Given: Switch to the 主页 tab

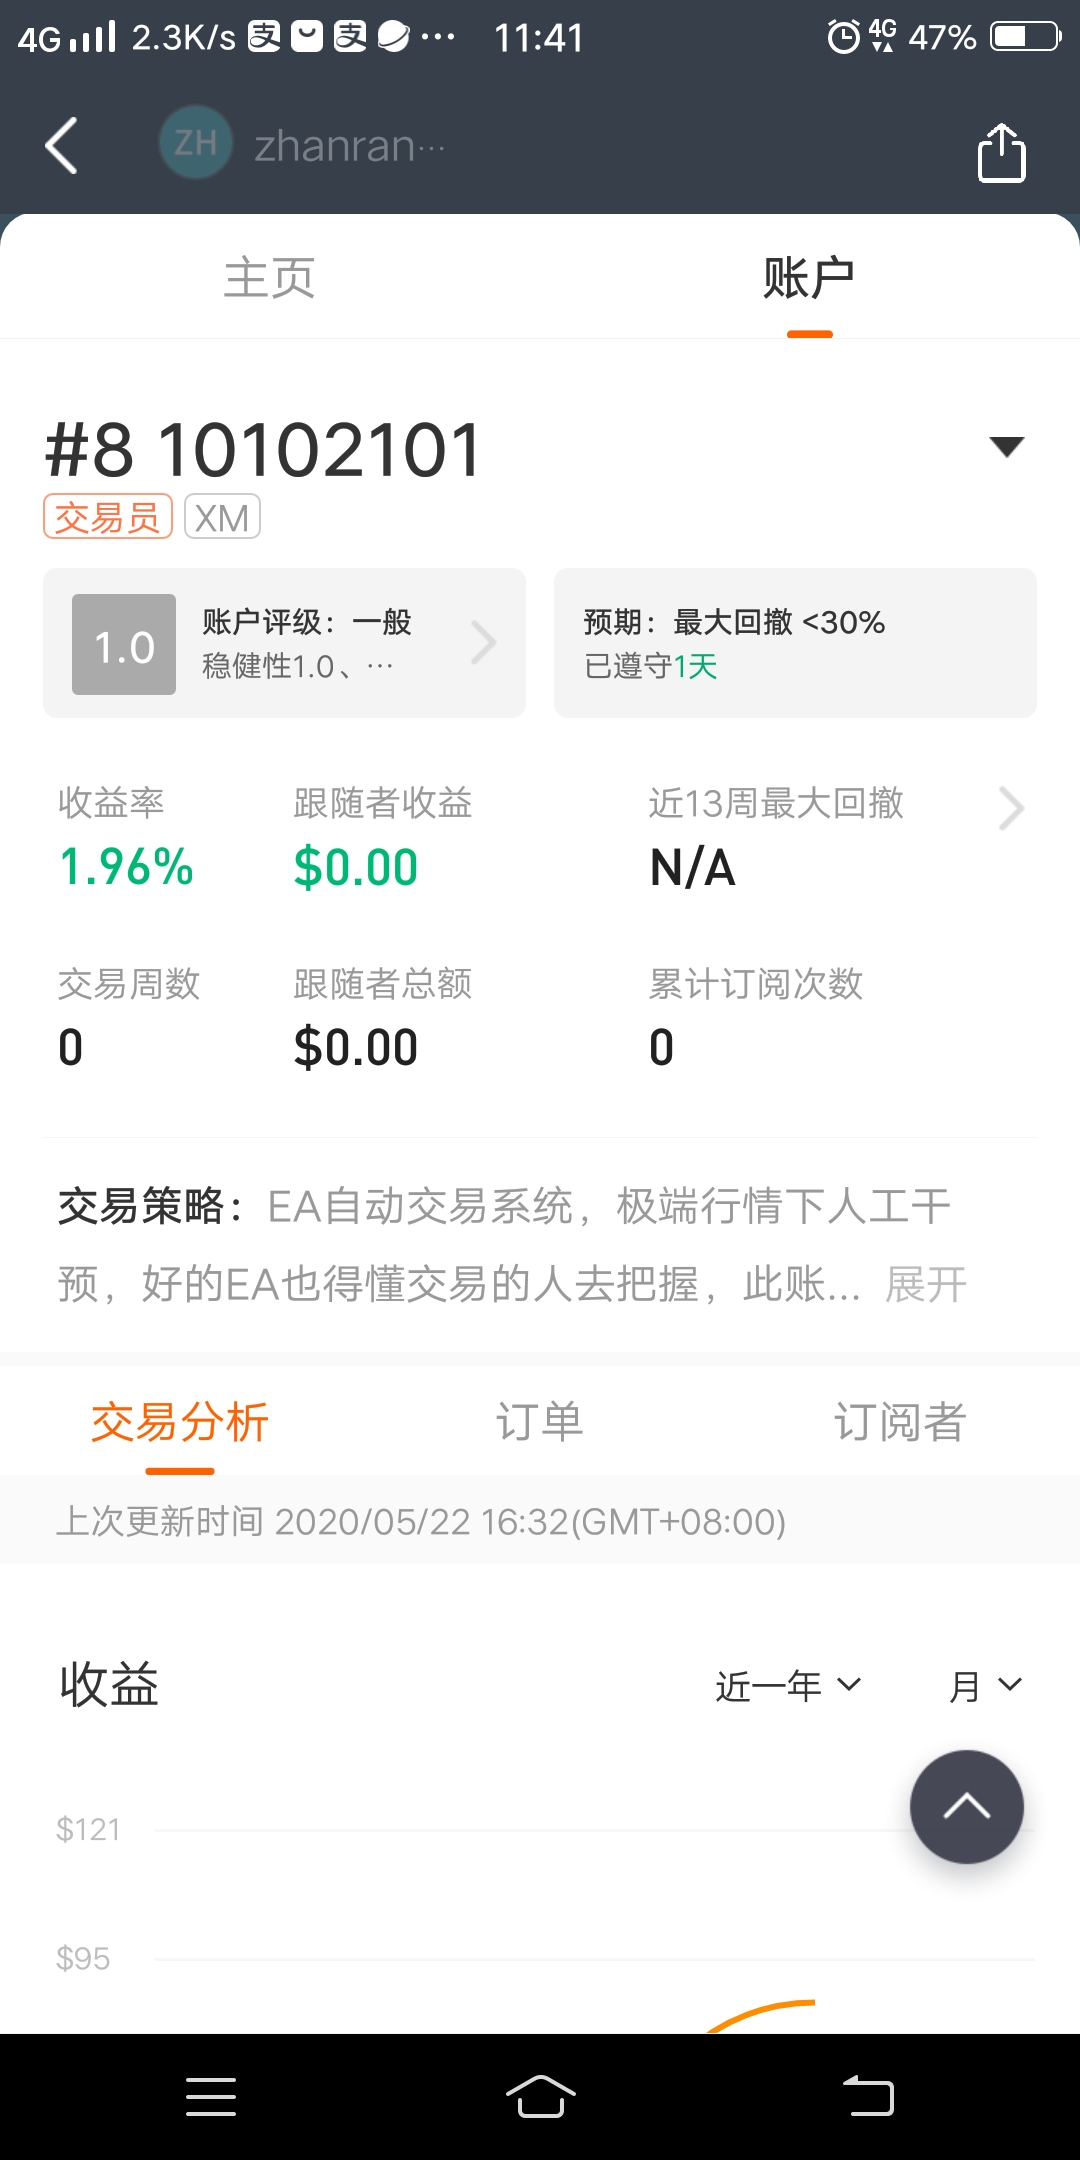Looking at the screenshot, I should pos(270,277).
